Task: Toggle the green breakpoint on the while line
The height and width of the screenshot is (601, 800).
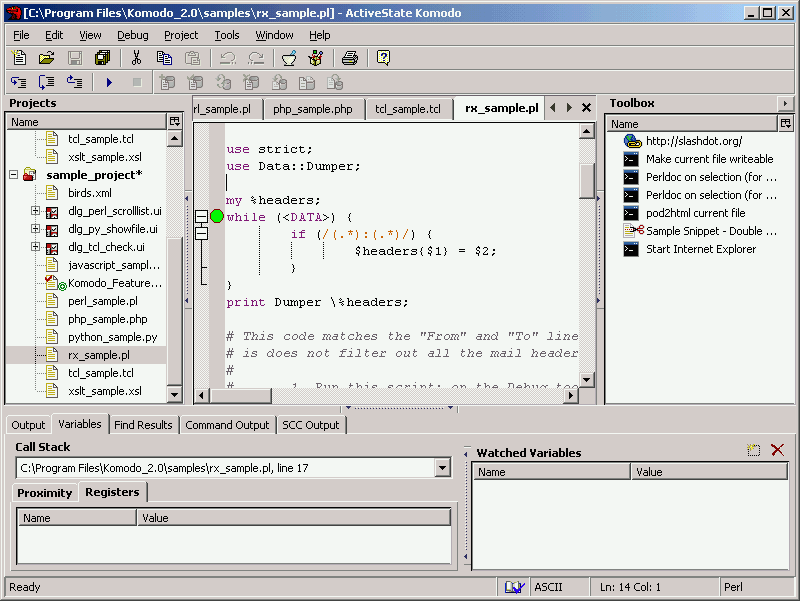Action: 217,216
